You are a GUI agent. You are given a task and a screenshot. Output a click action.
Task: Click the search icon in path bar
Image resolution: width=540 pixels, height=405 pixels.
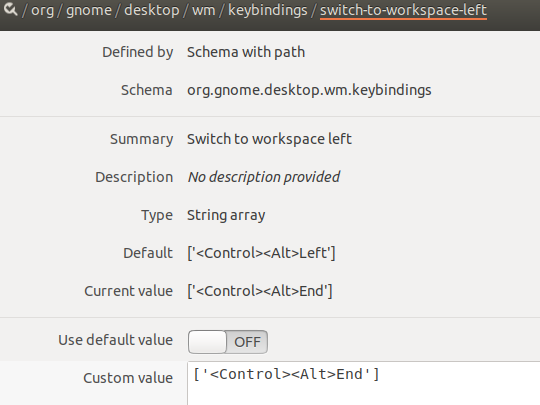pos(10,9)
